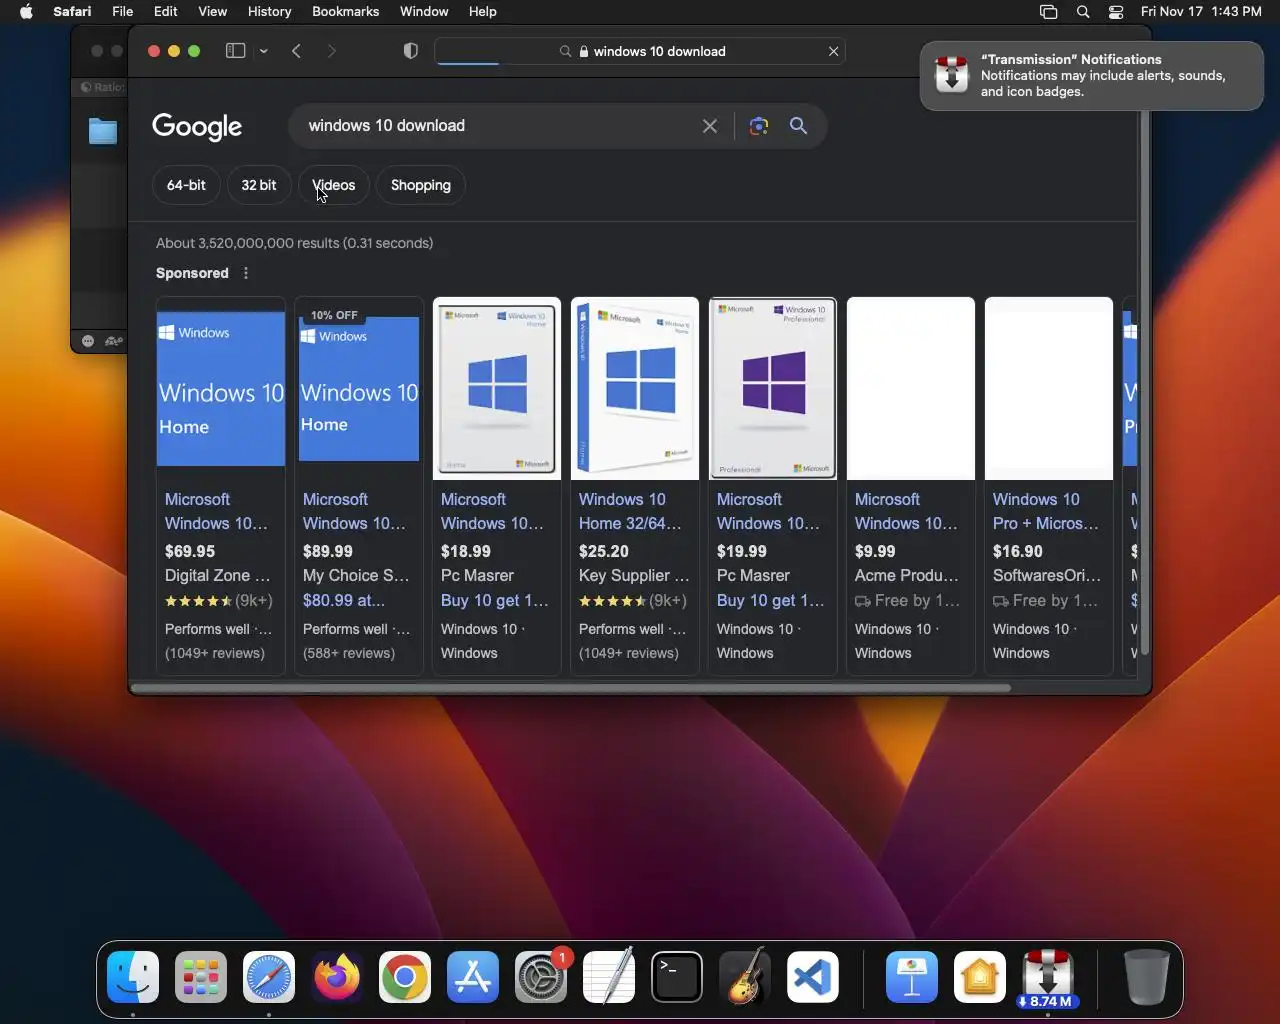This screenshot has width=1280, height=1024.
Task: Open the $69.95 Windows 10 Home thumbnail
Action: (221, 388)
